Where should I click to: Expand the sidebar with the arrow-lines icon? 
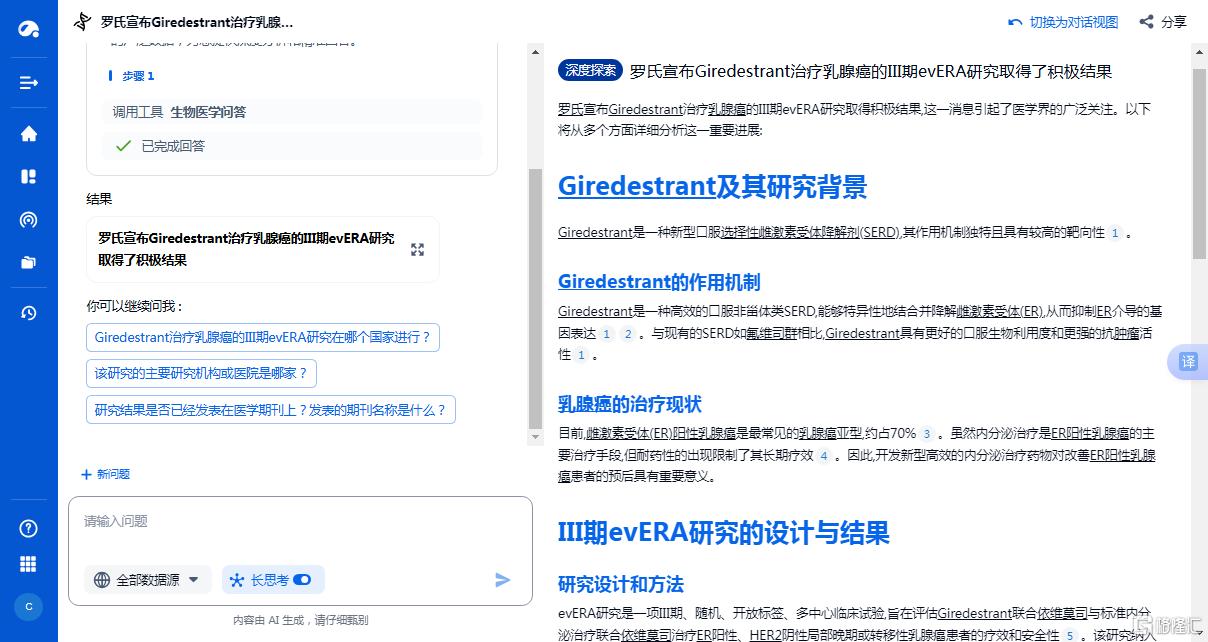point(28,82)
